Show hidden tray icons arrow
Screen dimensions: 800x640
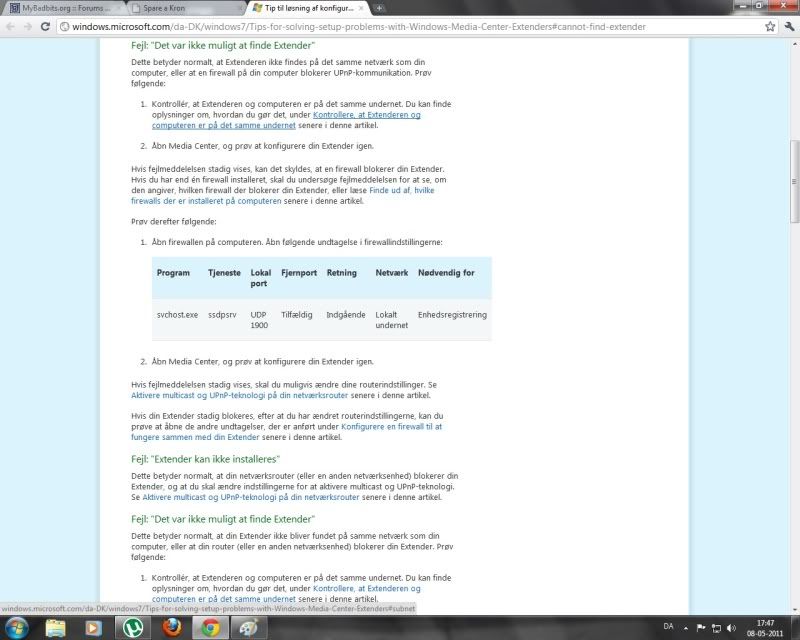click(x=686, y=628)
